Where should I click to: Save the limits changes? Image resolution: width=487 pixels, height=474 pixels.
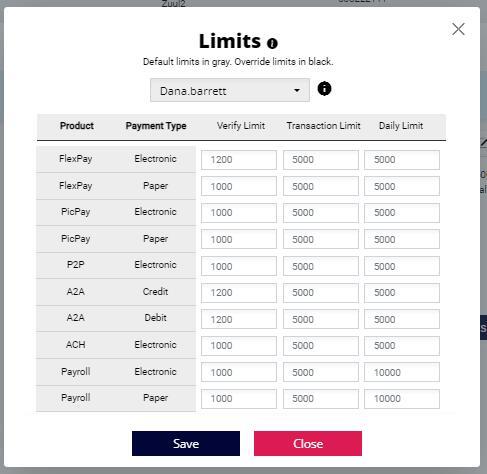coord(186,443)
